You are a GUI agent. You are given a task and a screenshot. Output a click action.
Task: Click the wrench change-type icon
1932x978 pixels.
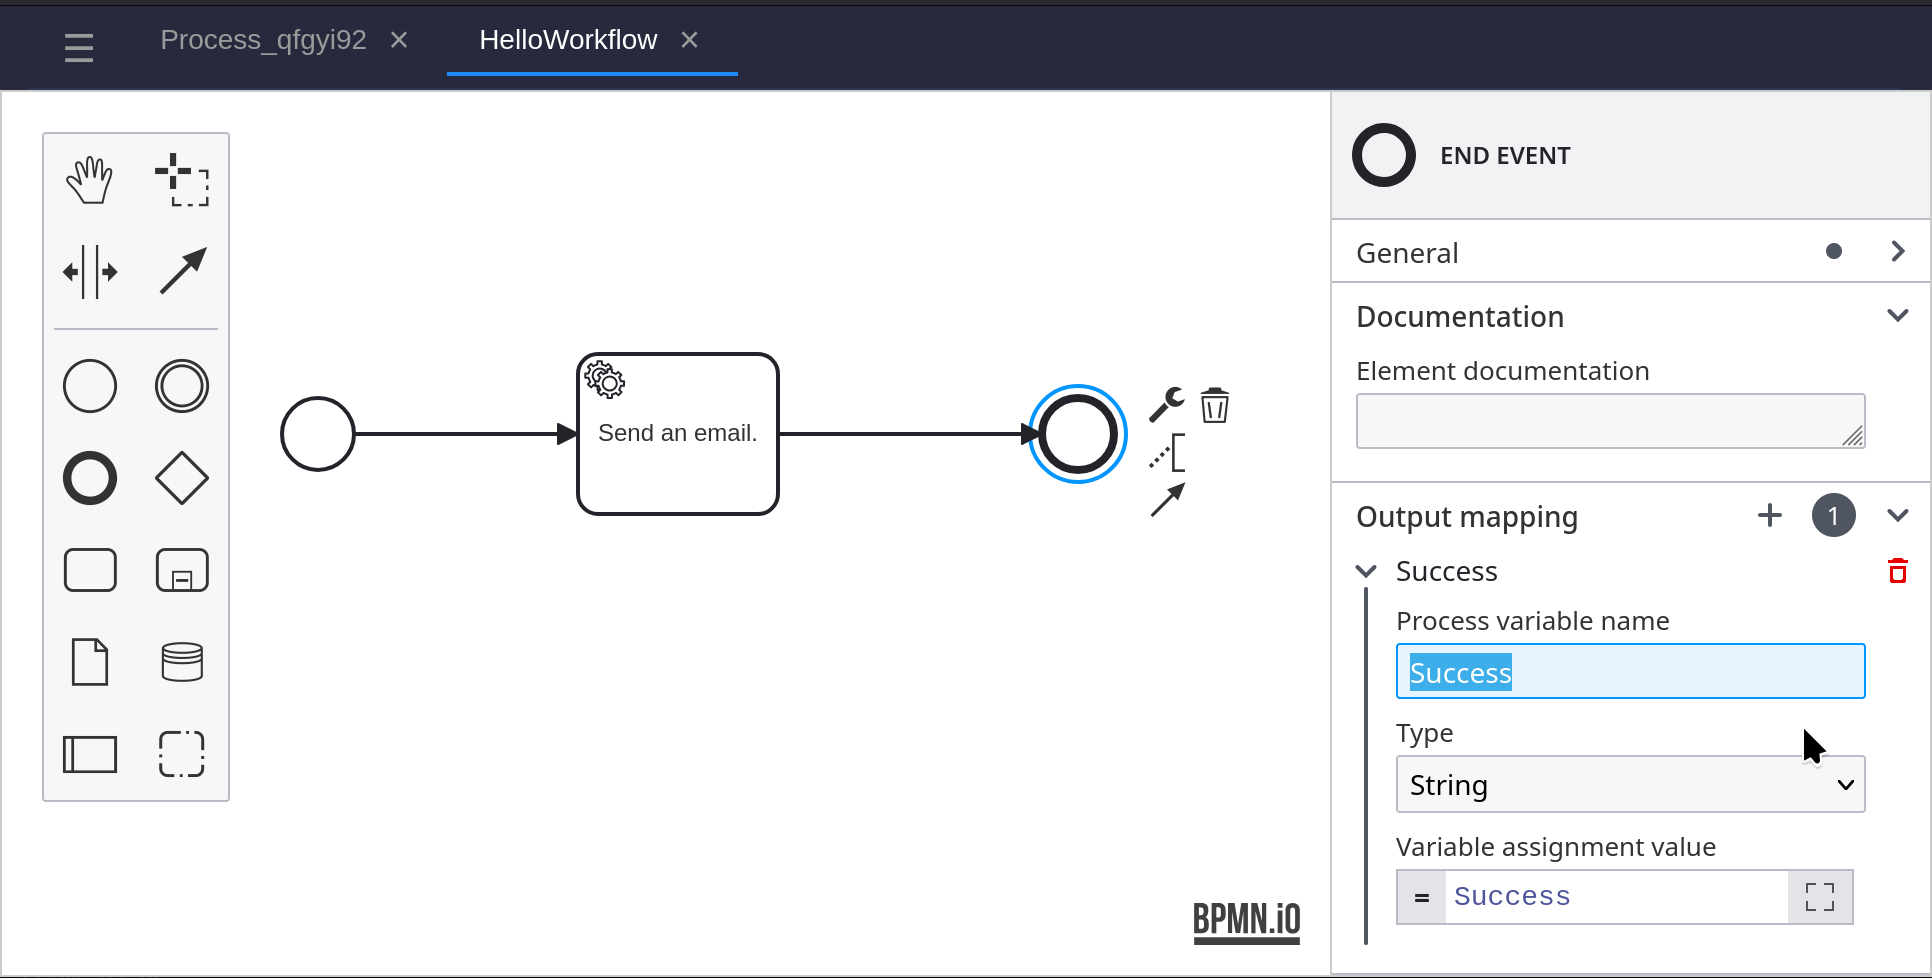1166,404
